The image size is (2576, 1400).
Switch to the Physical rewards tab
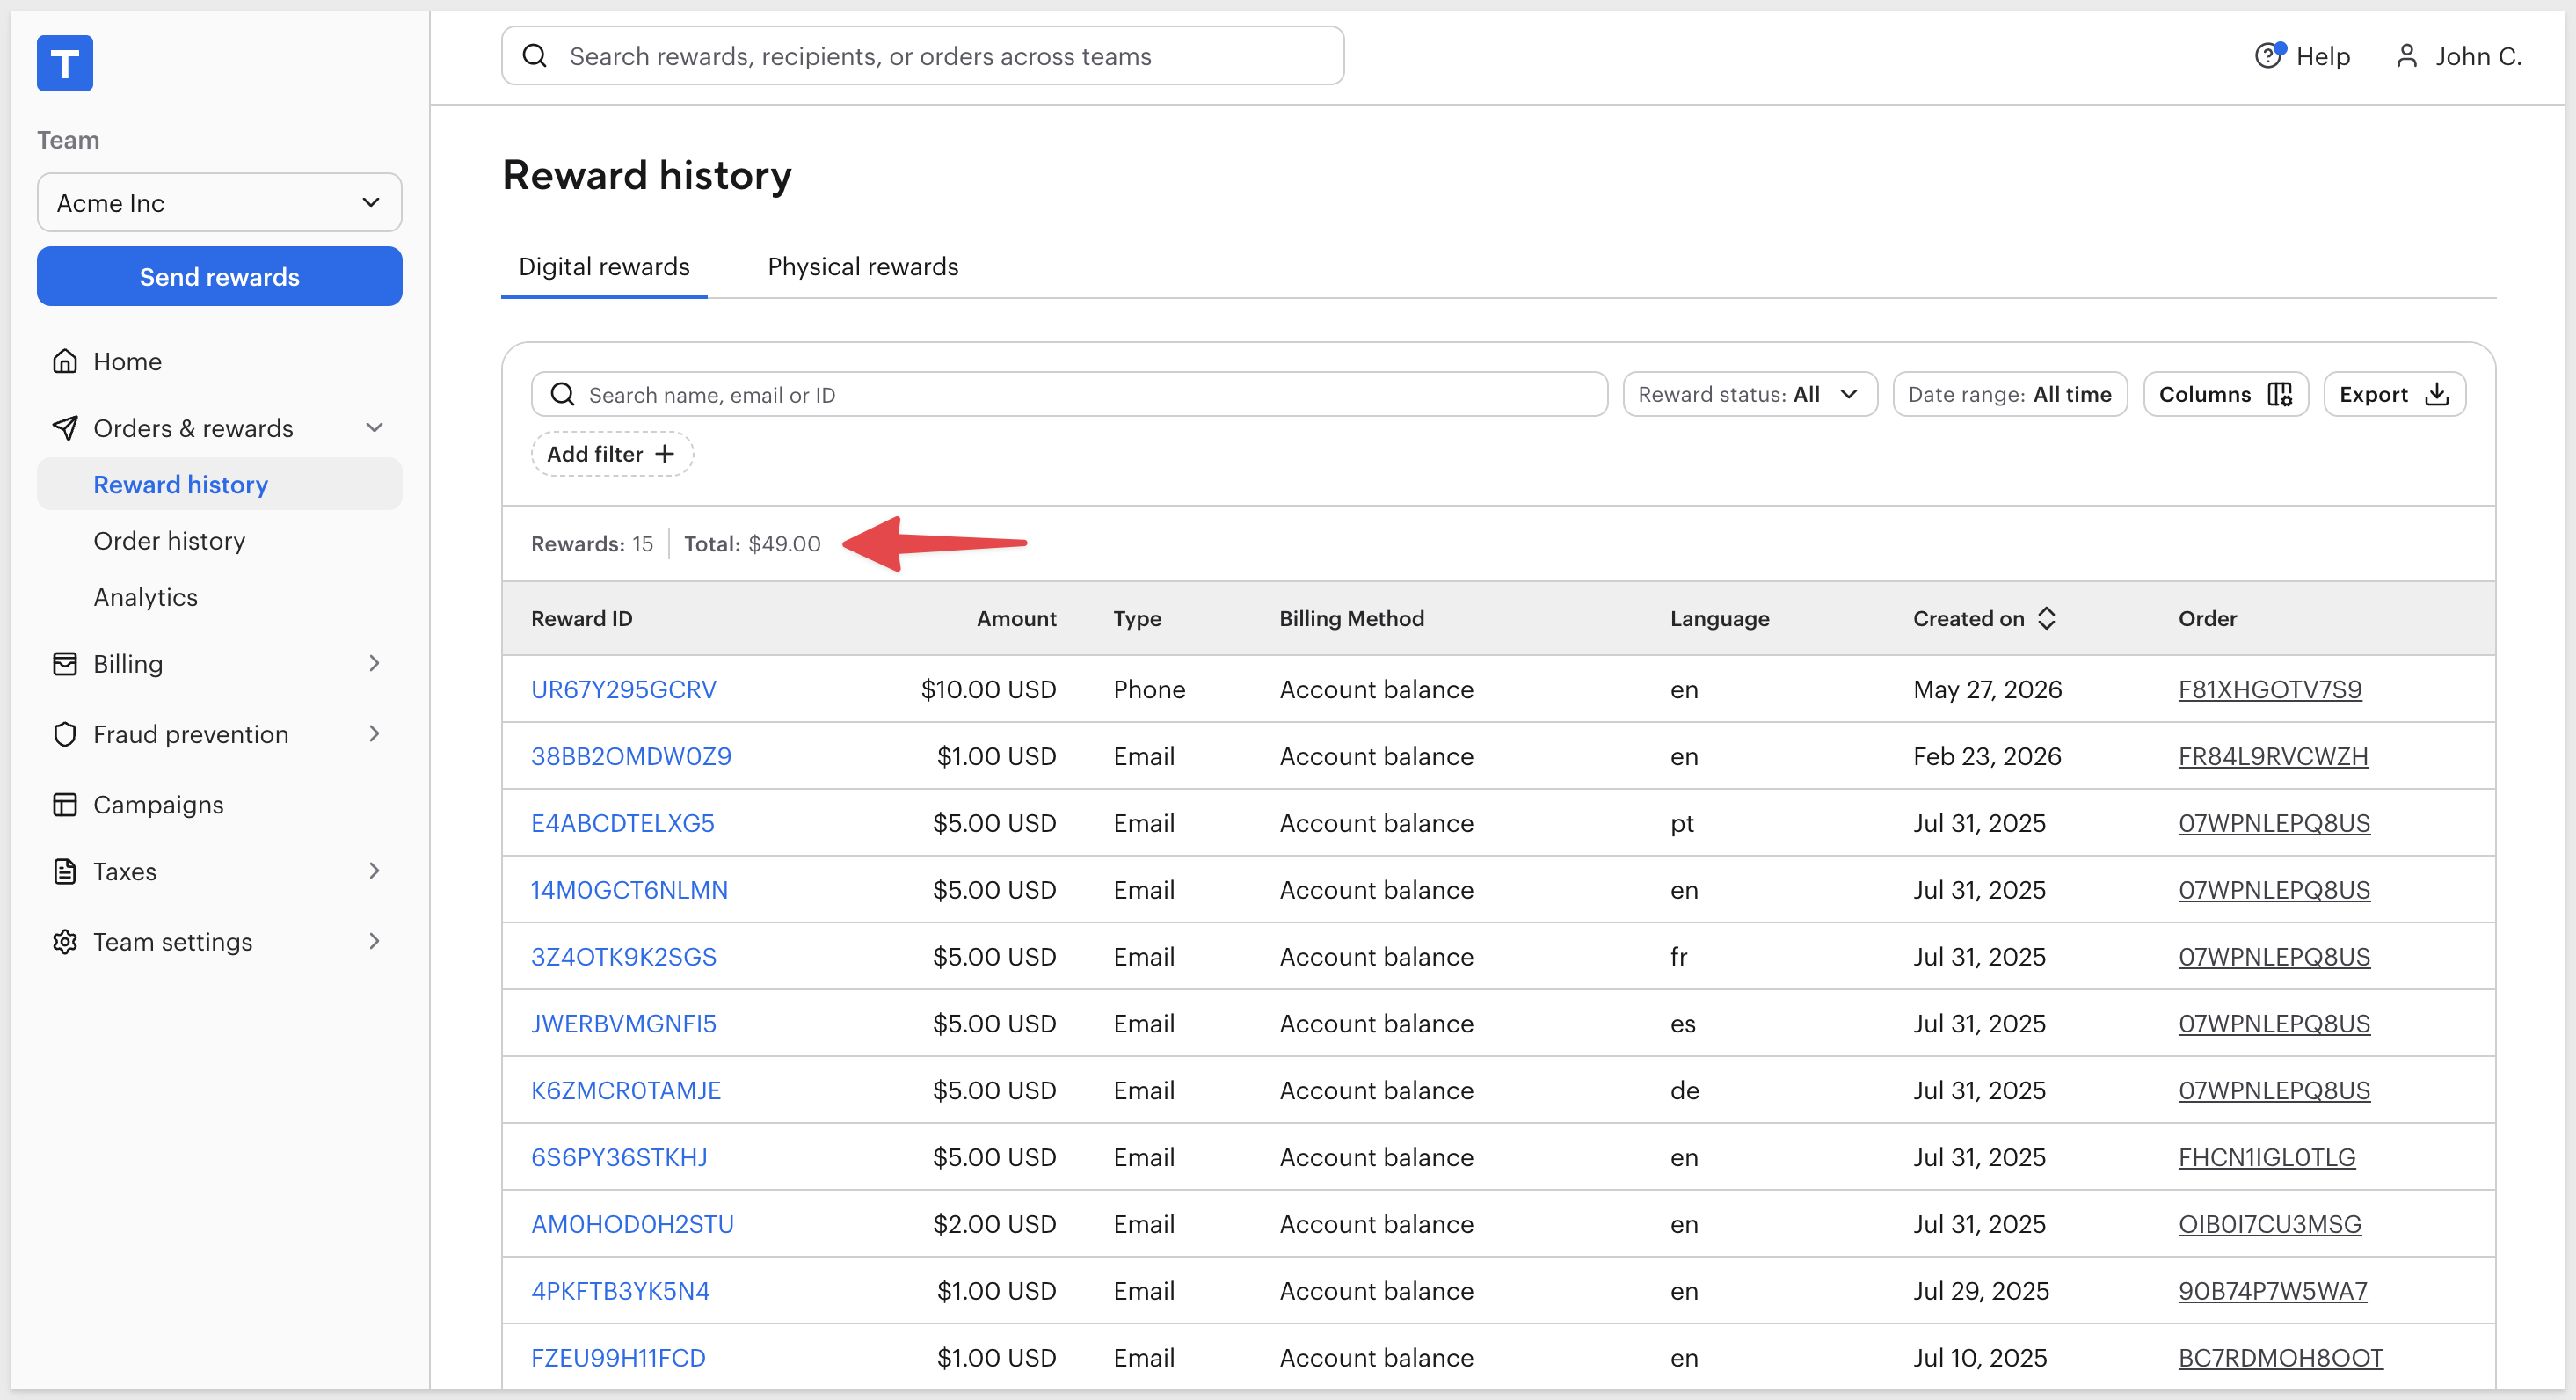tap(863, 267)
